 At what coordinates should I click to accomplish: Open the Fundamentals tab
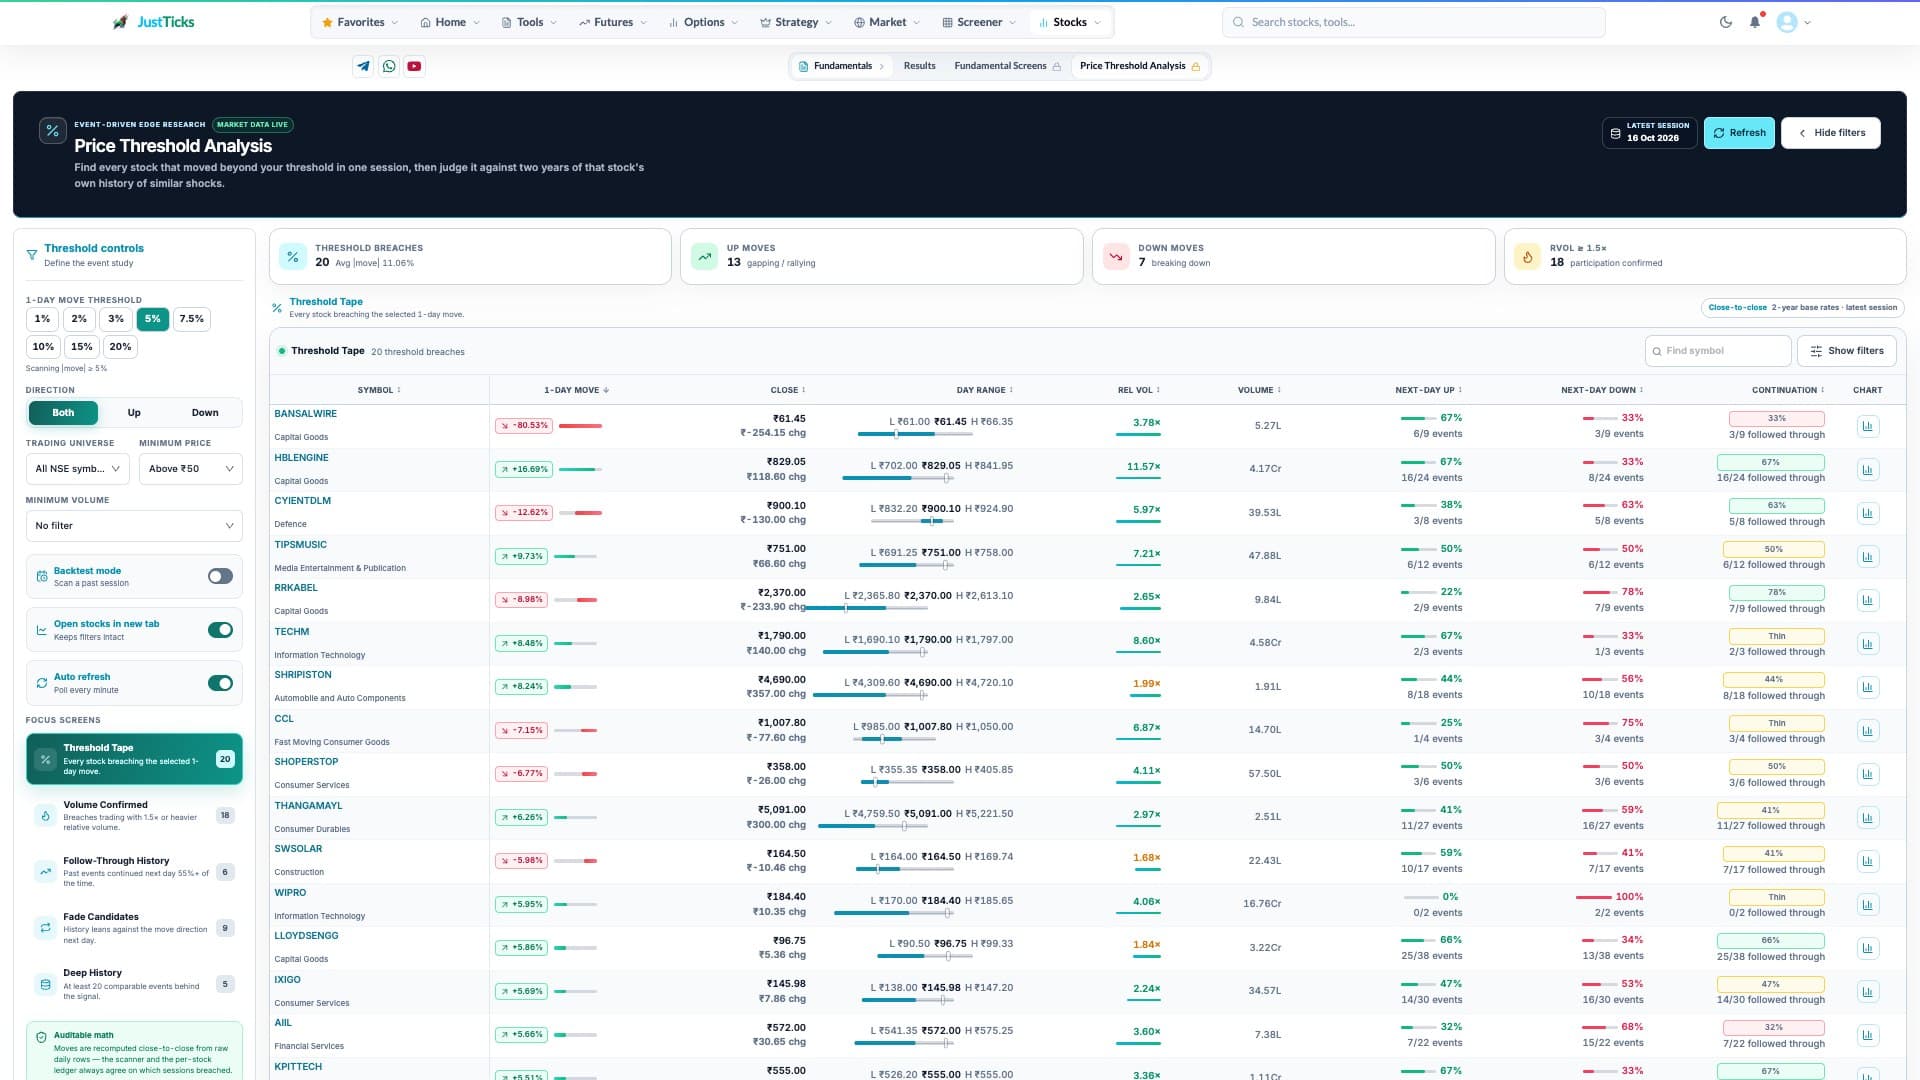(842, 66)
